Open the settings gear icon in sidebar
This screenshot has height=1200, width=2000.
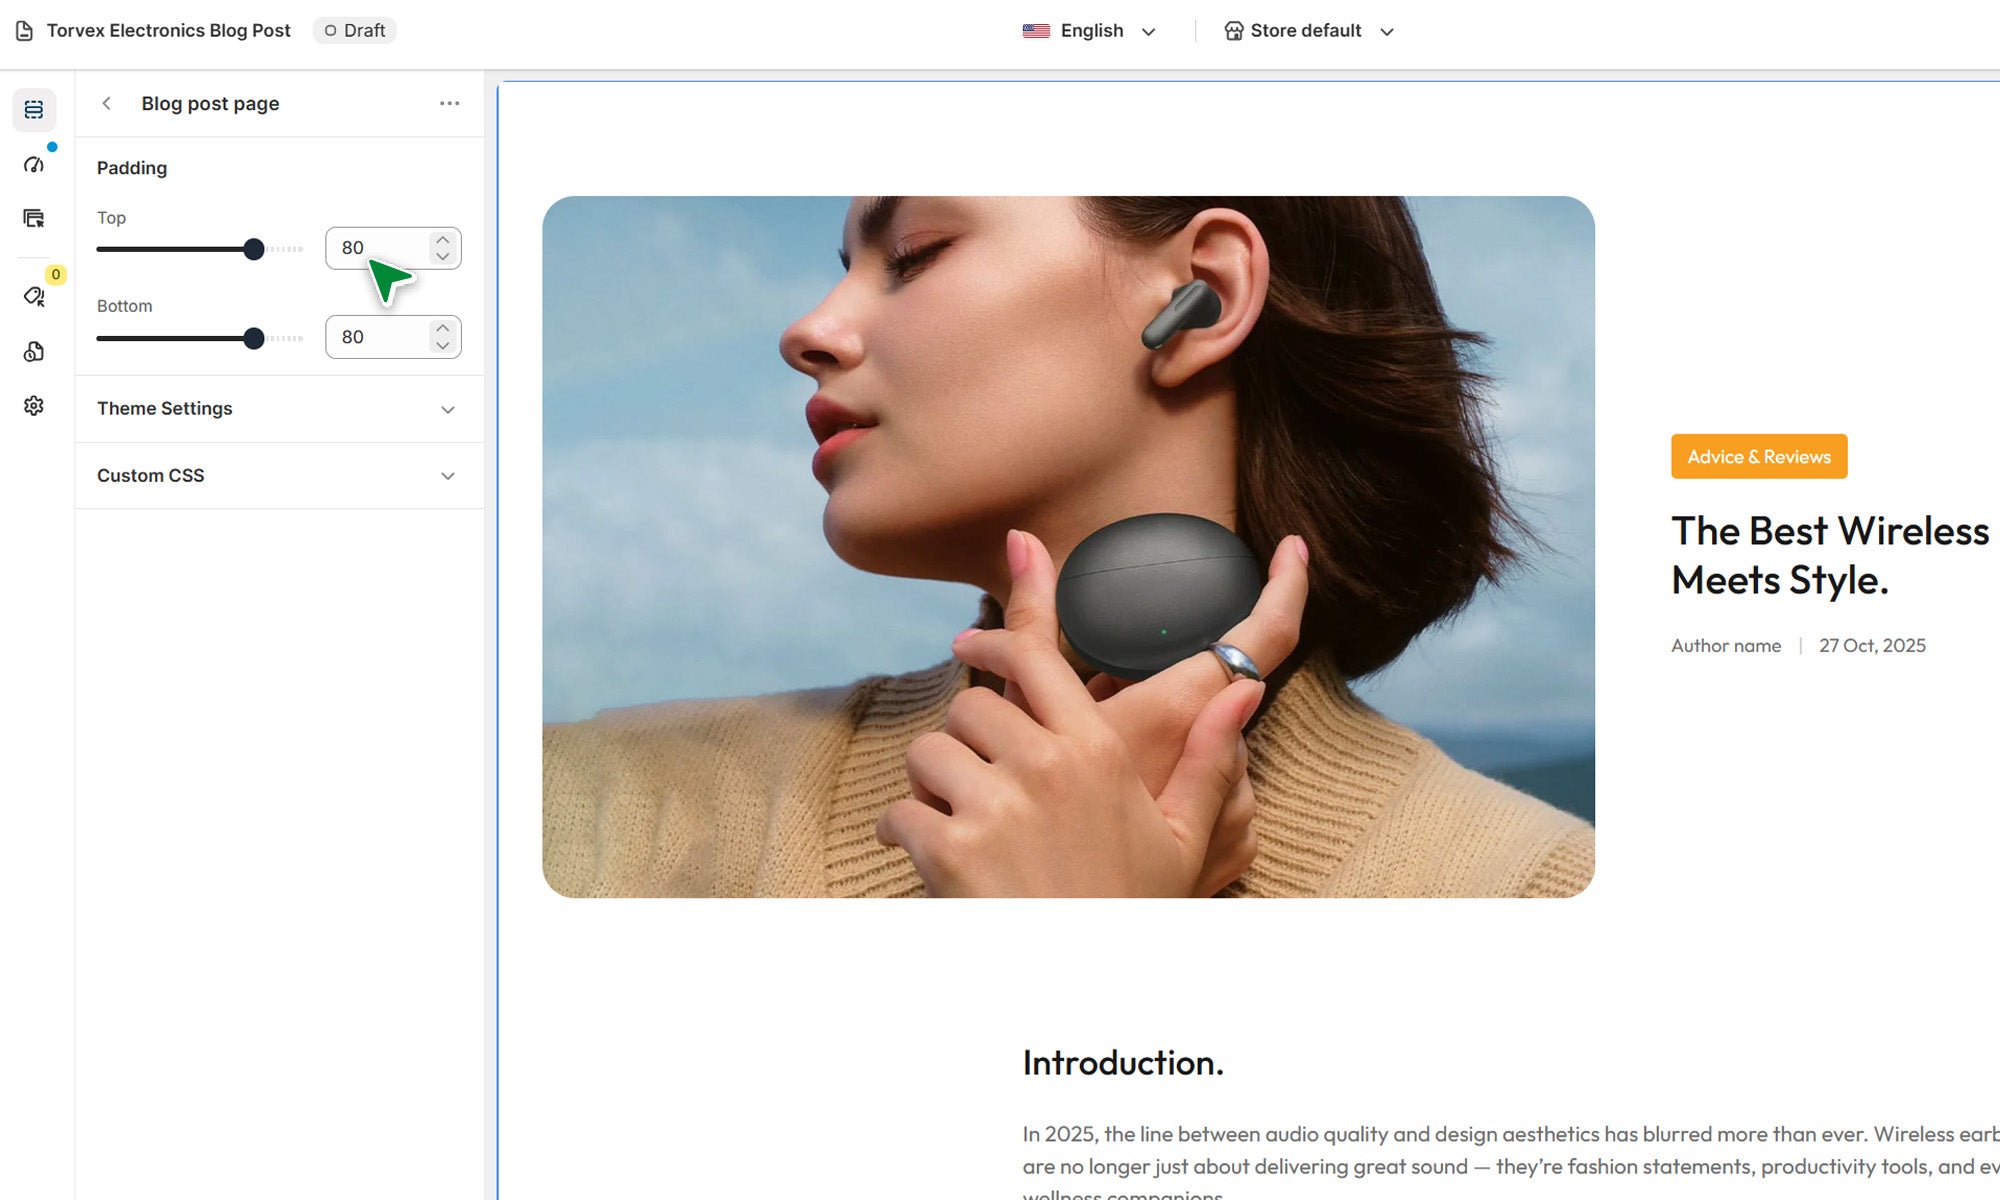click(x=34, y=406)
